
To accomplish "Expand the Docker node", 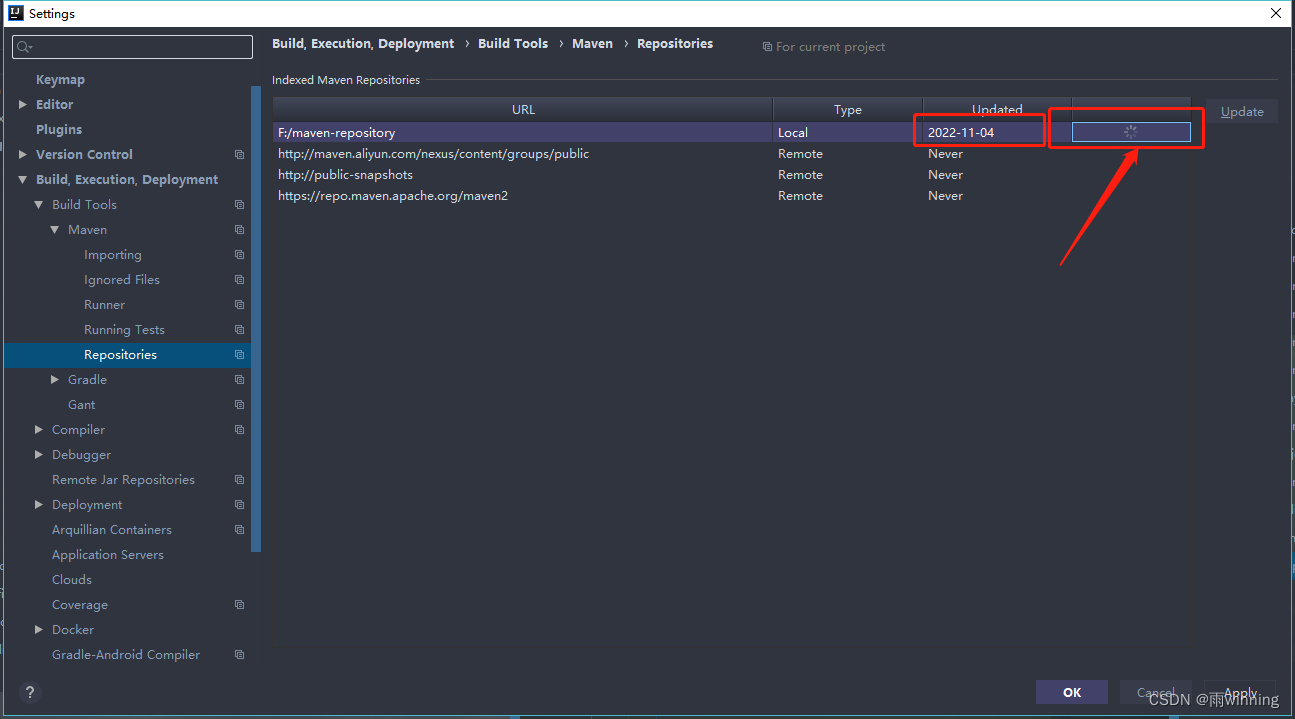I will pos(39,630).
